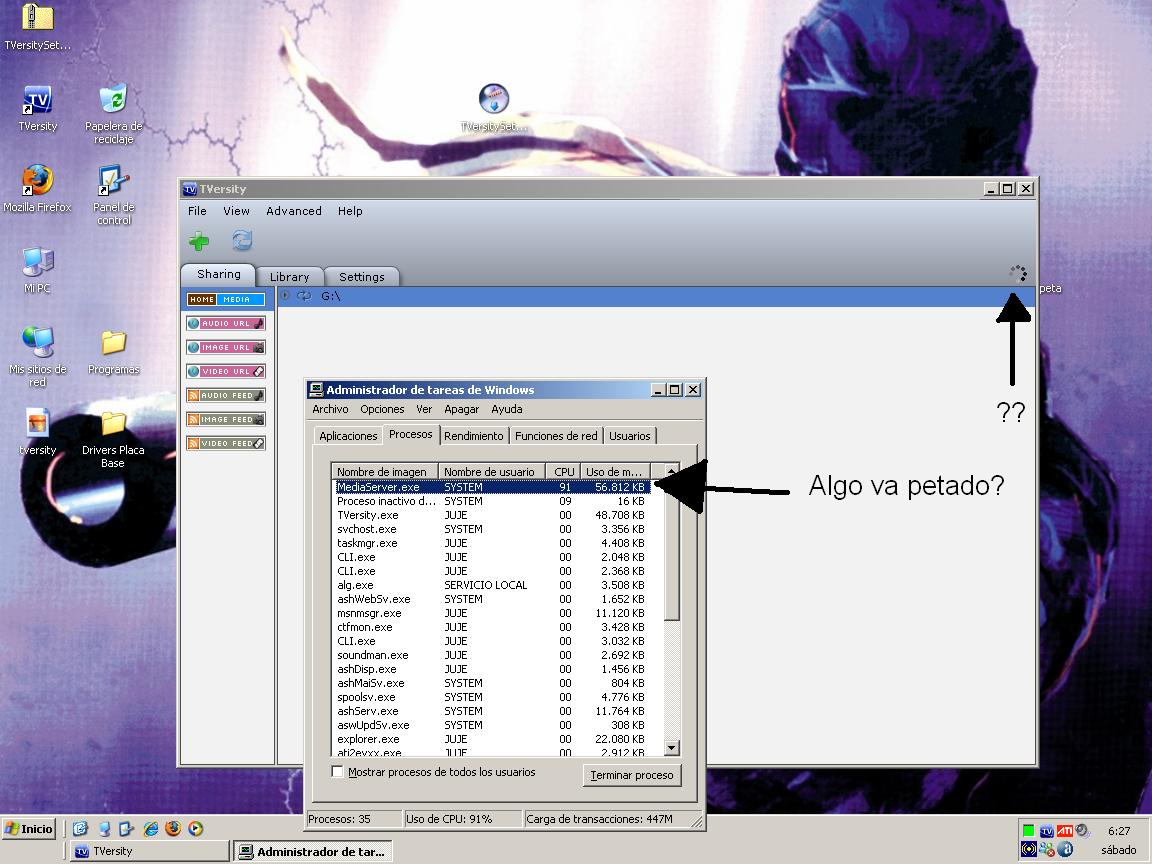Screen dimensions: 1152x864
Task: Click the process list scrollbar down arrow
Action: (x=671, y=748)
